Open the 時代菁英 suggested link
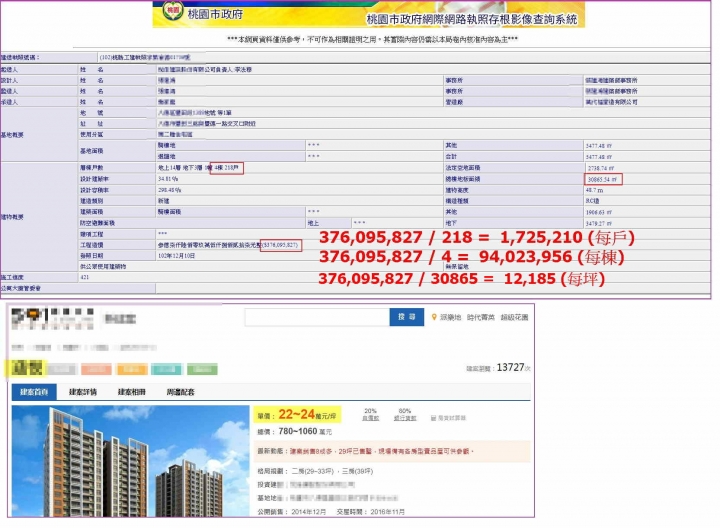 (x=481, y=317)
